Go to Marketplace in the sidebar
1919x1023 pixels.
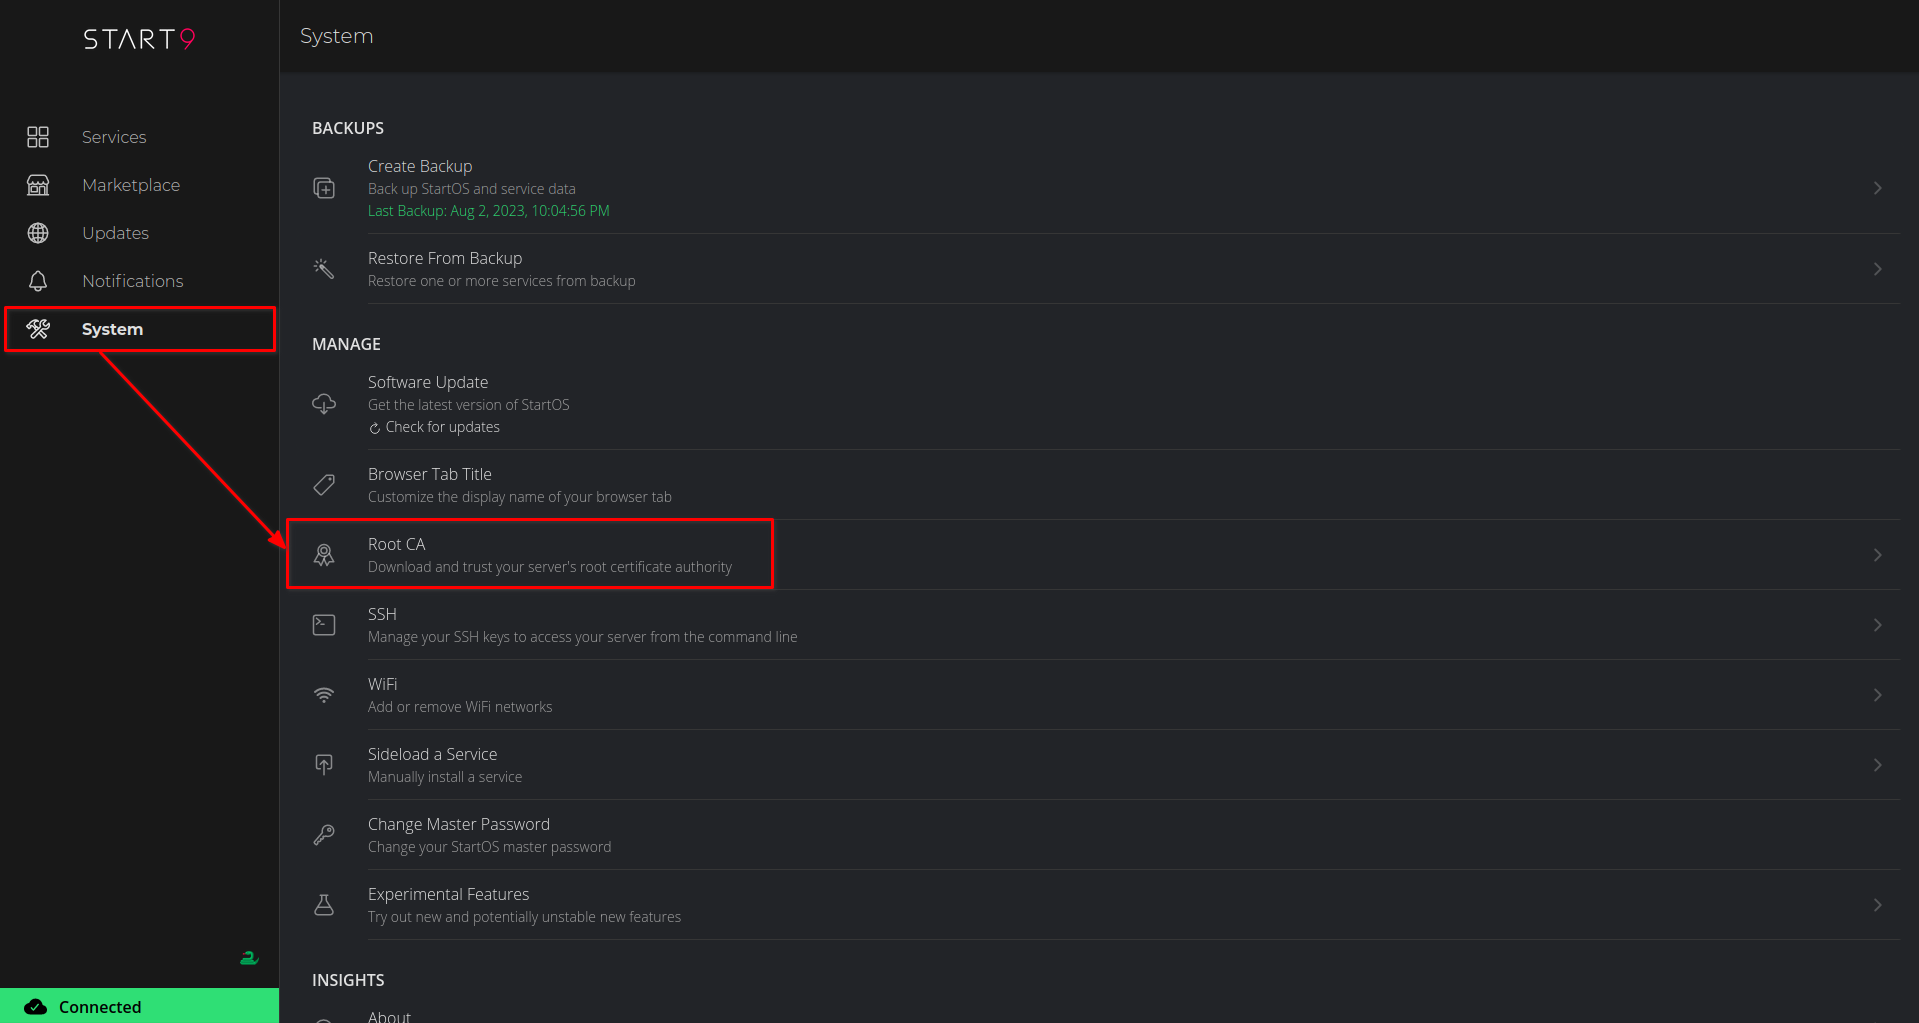tap(131, 185)
